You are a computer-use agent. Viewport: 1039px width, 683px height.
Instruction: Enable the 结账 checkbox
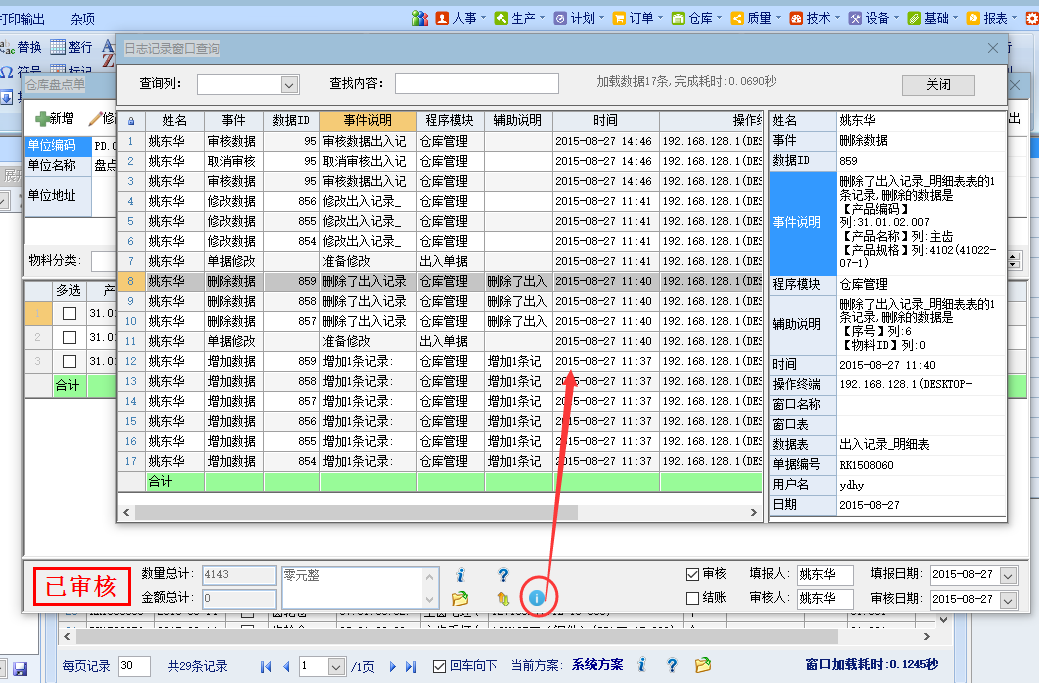click(692, 598)
